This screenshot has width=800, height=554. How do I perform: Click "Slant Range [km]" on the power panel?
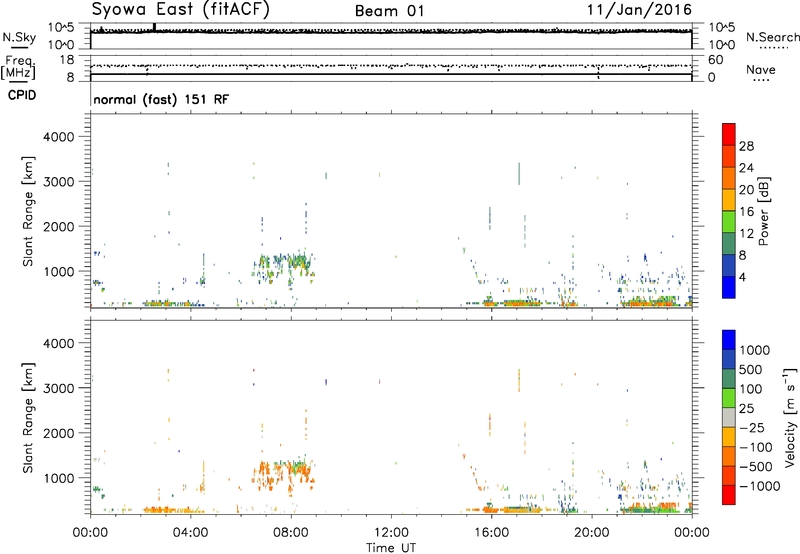click(x=28, y=211)
